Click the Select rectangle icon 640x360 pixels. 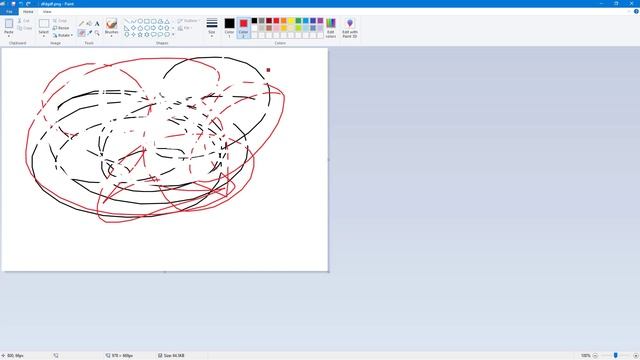click(x=44, y=24)
